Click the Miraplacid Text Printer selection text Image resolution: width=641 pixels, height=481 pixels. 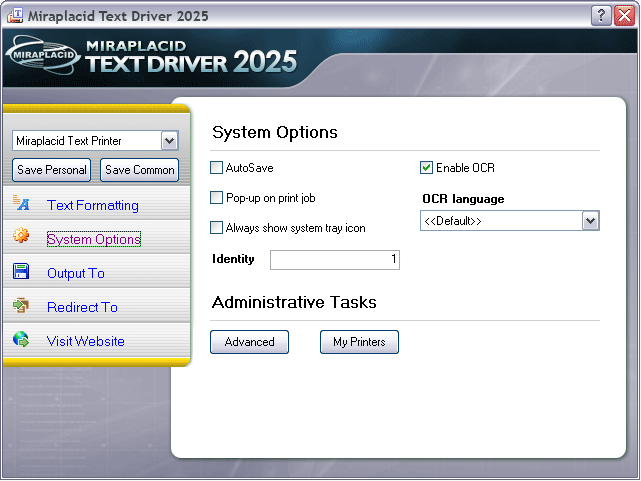[x=69, y=141]
